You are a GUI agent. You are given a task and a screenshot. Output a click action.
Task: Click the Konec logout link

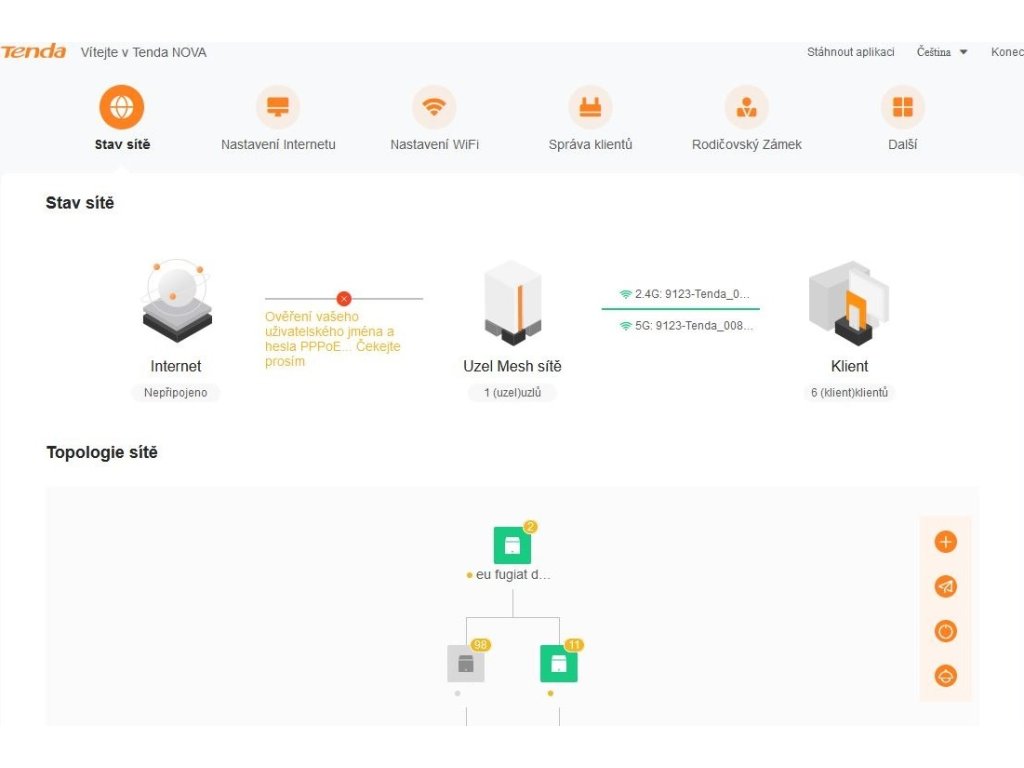coord(1007,52)
